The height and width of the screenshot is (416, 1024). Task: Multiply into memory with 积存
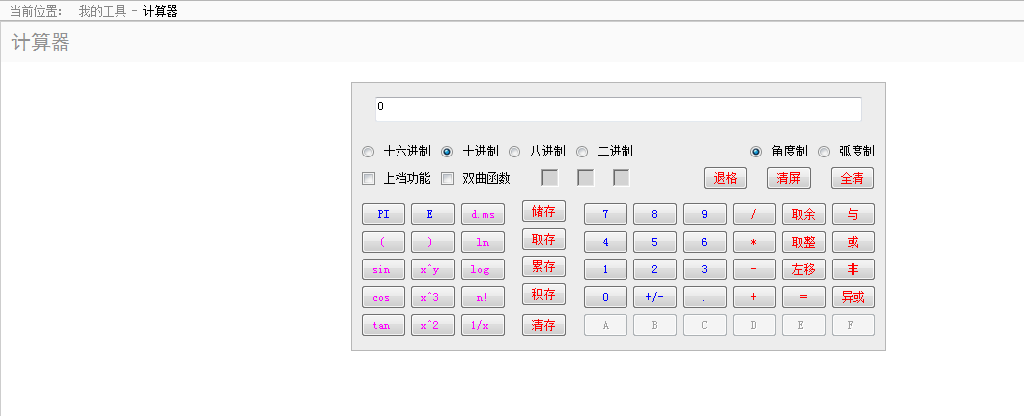point(543,294)
